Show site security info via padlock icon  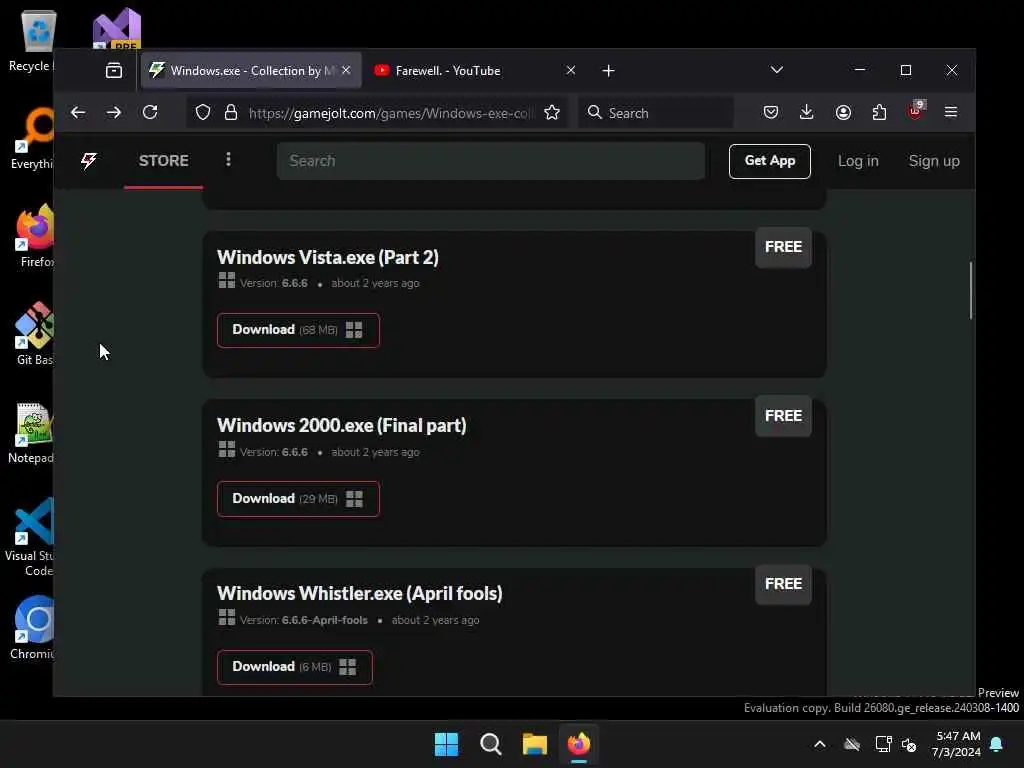(x=231, y=112)
